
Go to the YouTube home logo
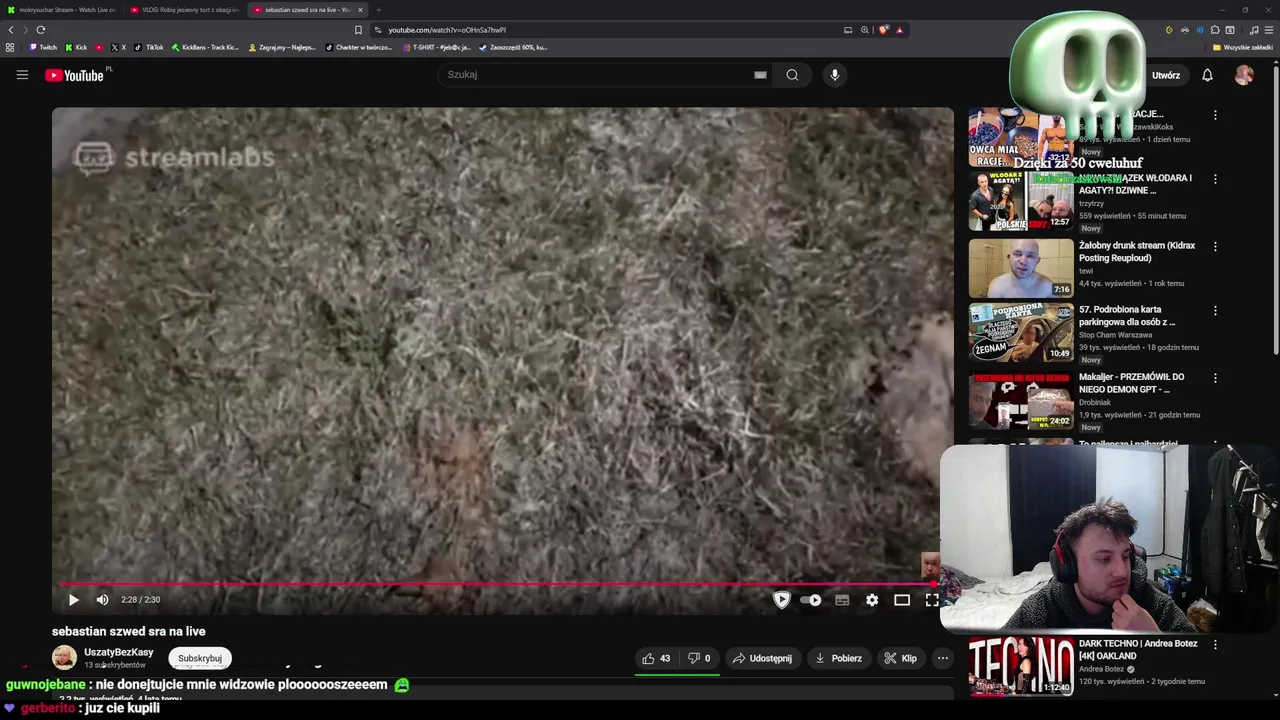(x=75, y=75)
